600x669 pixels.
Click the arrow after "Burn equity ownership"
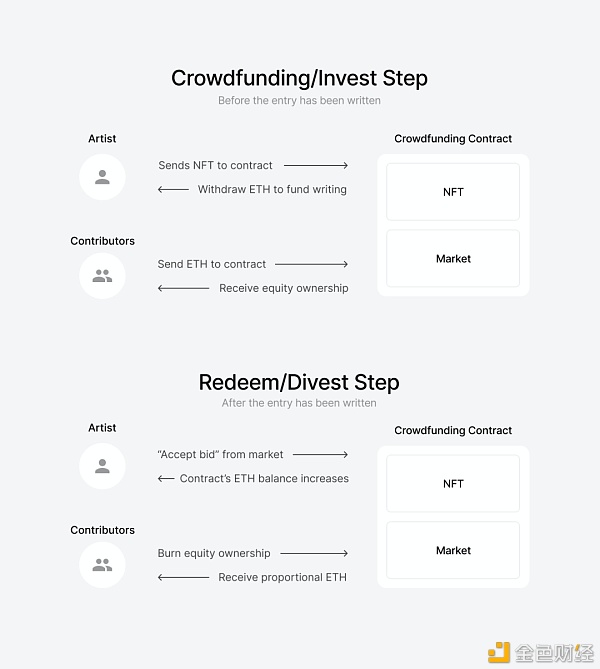[314, 553]
